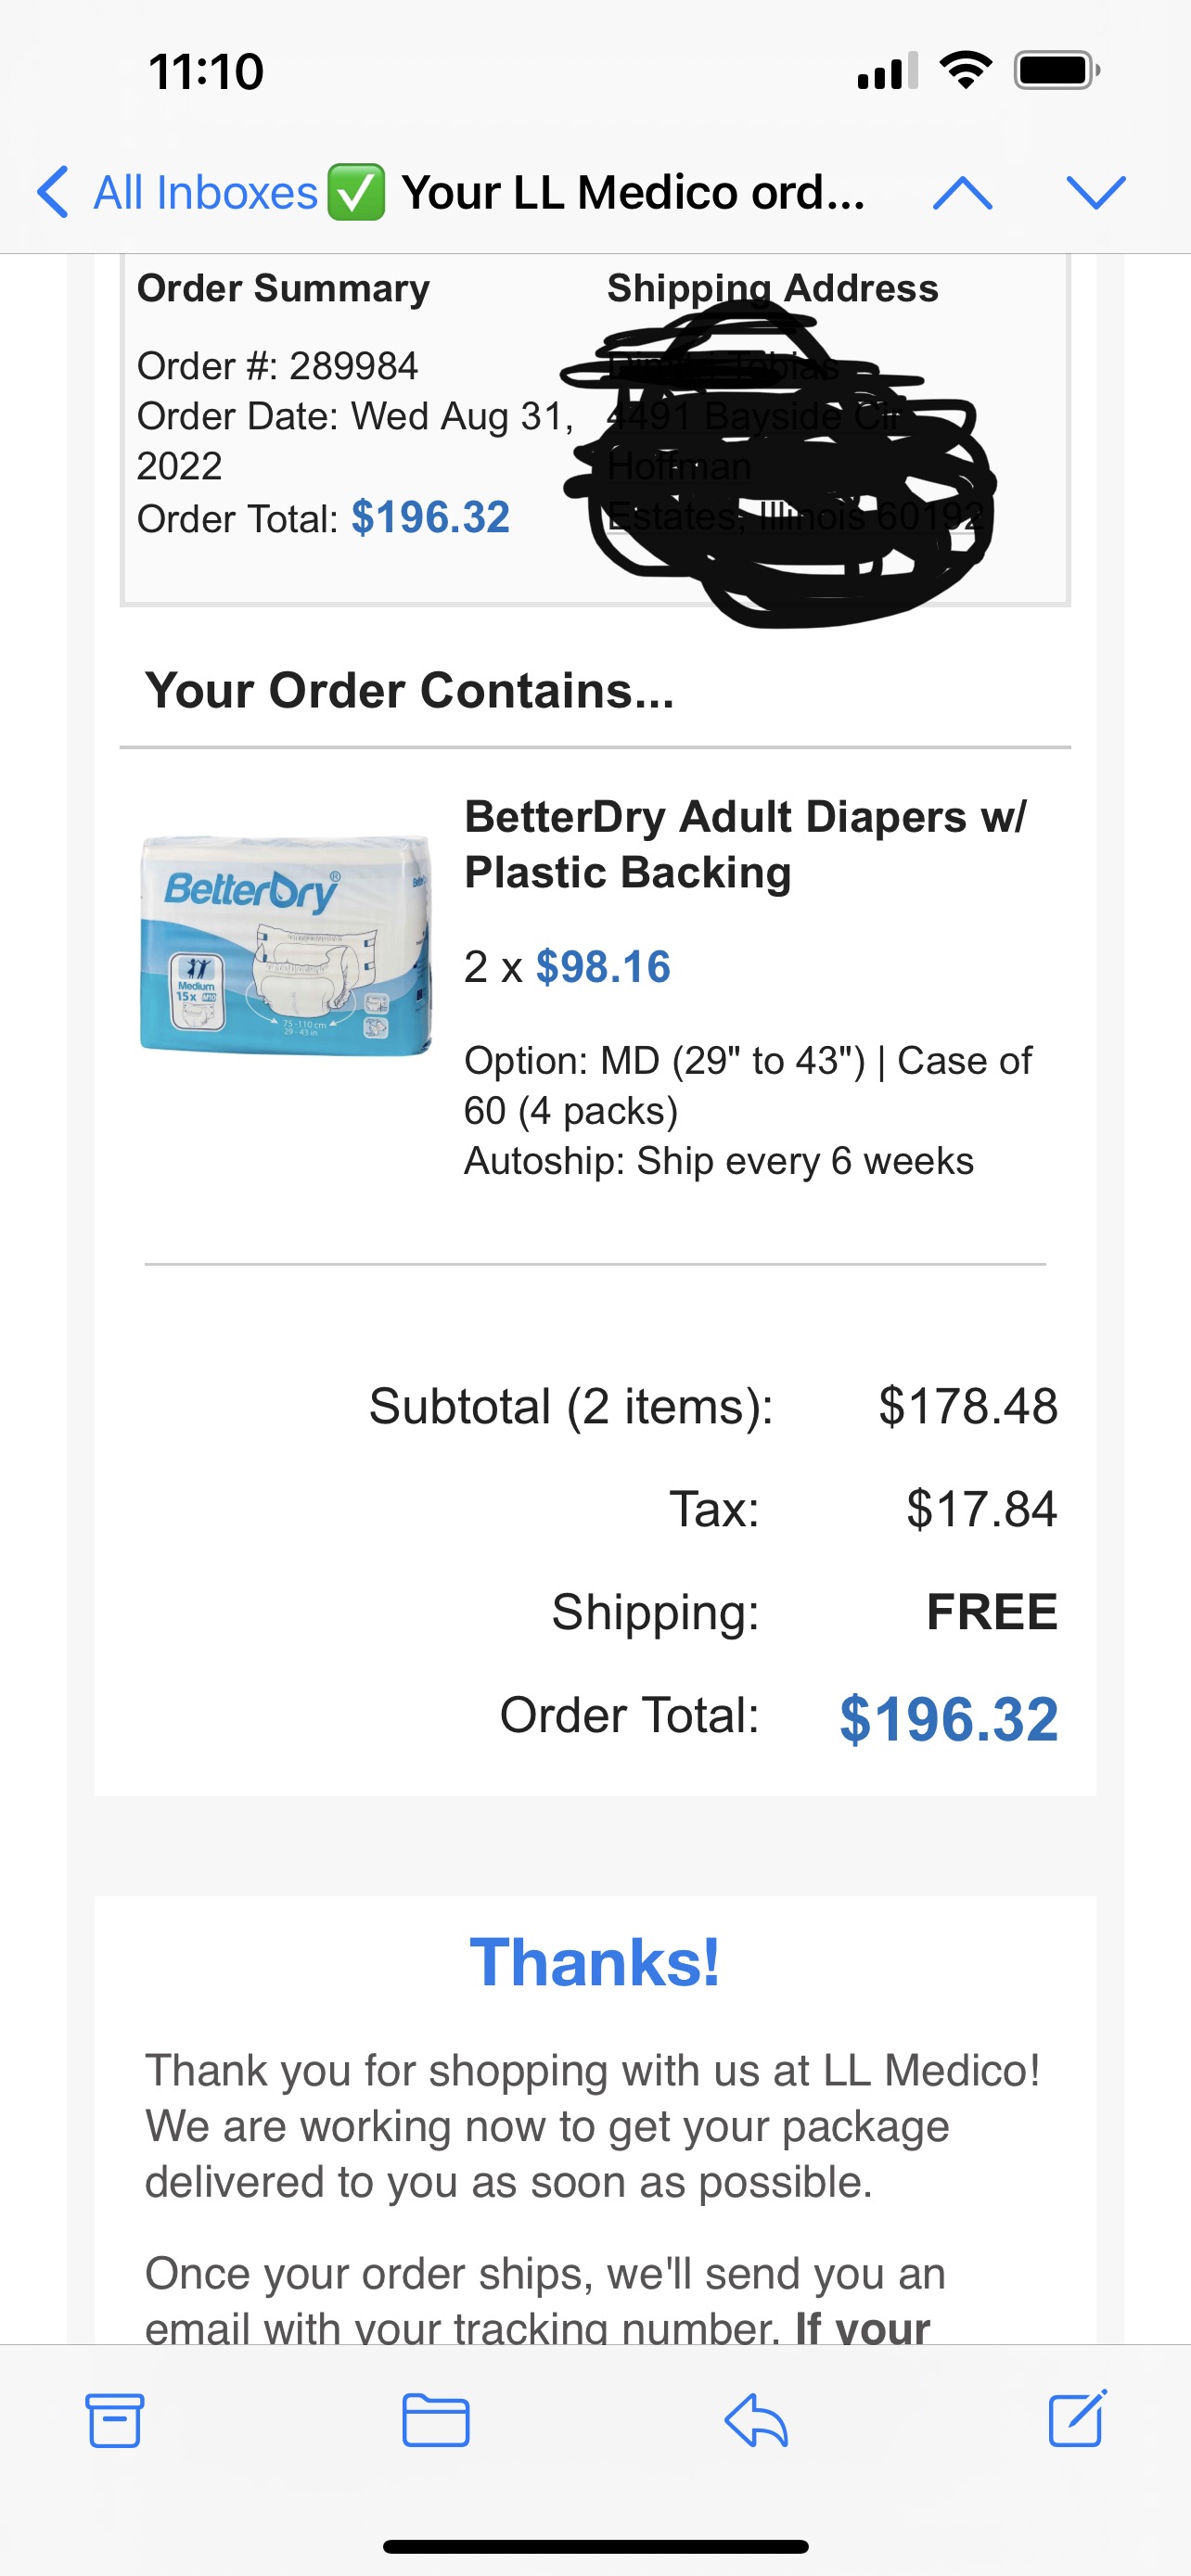Tap the back chevron to All Inboxes
The width and height of the screenshot is (1191, 2576).
point(54,192)
